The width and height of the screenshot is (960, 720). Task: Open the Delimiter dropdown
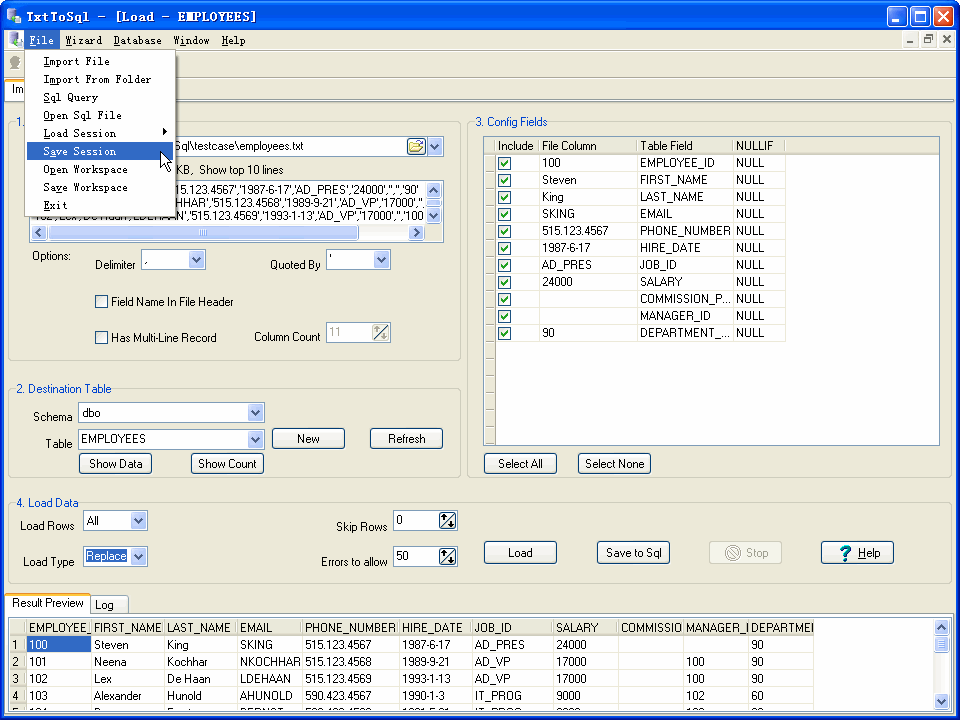point(196,260)
